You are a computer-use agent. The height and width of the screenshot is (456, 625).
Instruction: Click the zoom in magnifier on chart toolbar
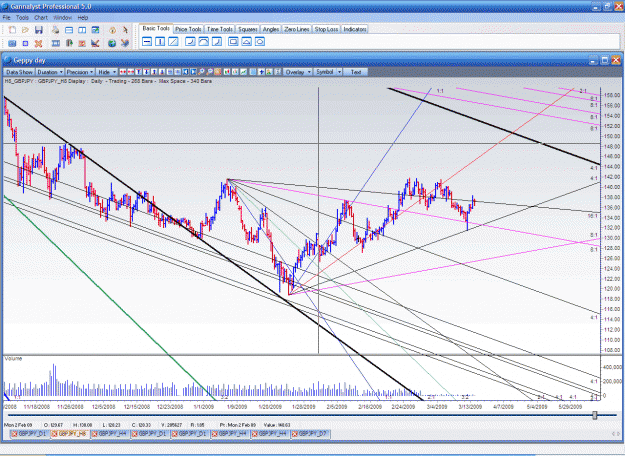[x=201, y=72]
